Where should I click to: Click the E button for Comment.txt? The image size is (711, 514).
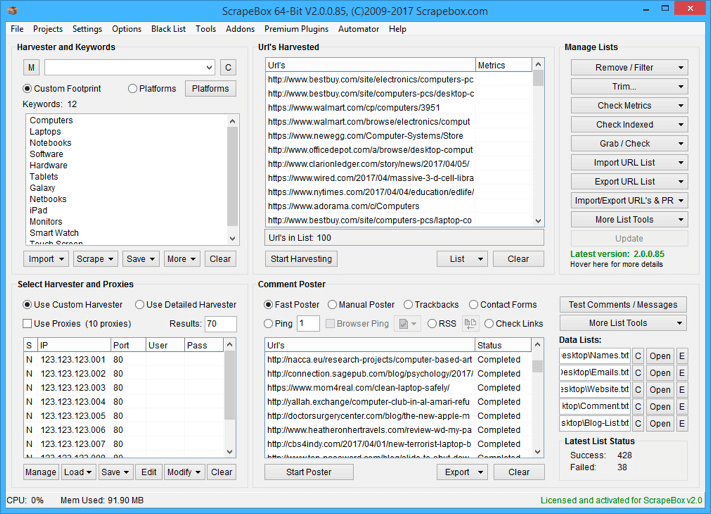[682, 407]
